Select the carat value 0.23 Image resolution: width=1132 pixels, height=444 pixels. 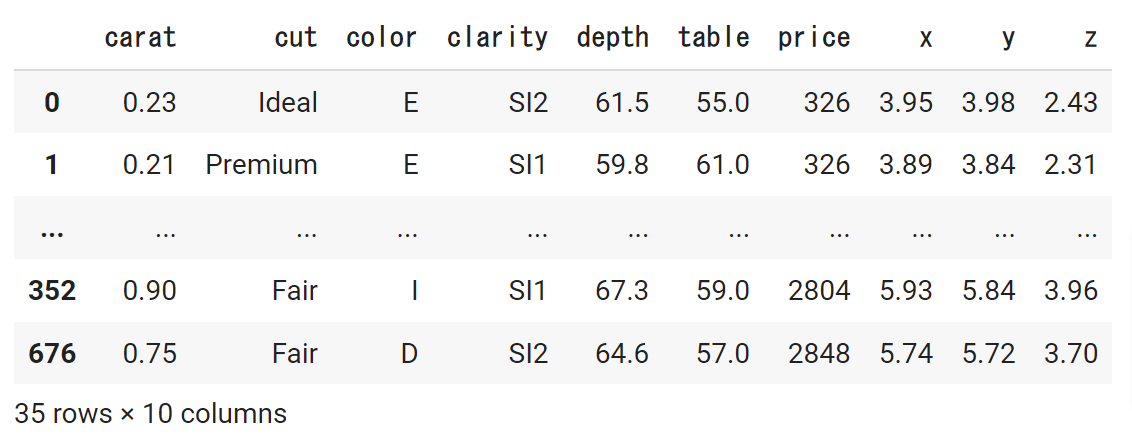pos(150,102)
